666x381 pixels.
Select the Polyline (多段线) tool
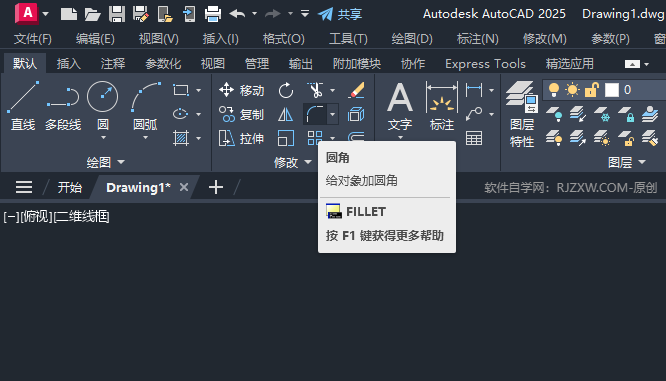[x=63, y=106]
